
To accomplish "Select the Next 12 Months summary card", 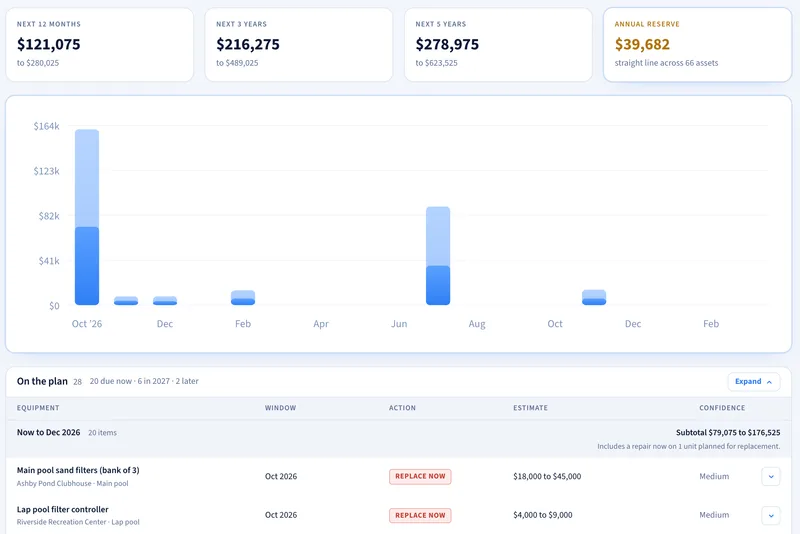I will 99,44.
